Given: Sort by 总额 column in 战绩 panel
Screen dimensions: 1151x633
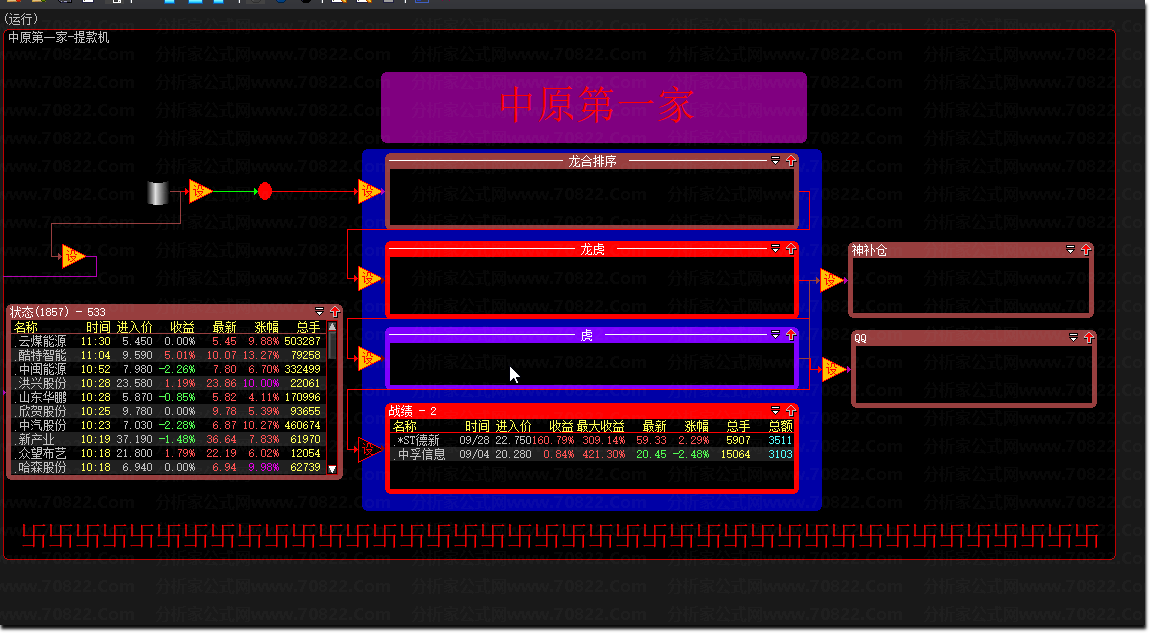Looking at the screenshot, I should 780,427.
